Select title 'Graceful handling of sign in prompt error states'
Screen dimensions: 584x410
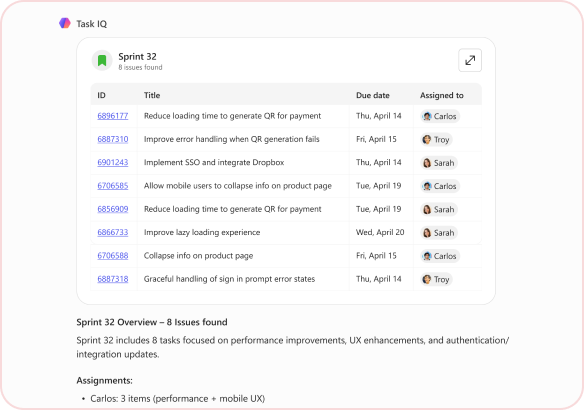click(x=229, y=279)
